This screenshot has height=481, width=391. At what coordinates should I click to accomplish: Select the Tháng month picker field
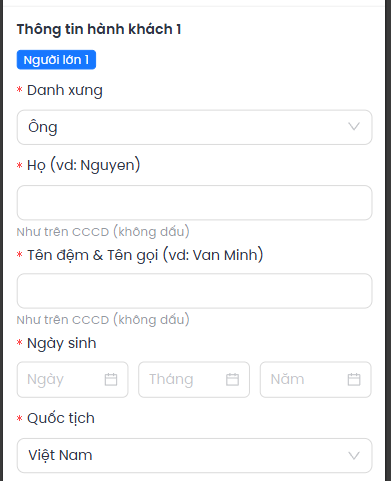[194, 379]
